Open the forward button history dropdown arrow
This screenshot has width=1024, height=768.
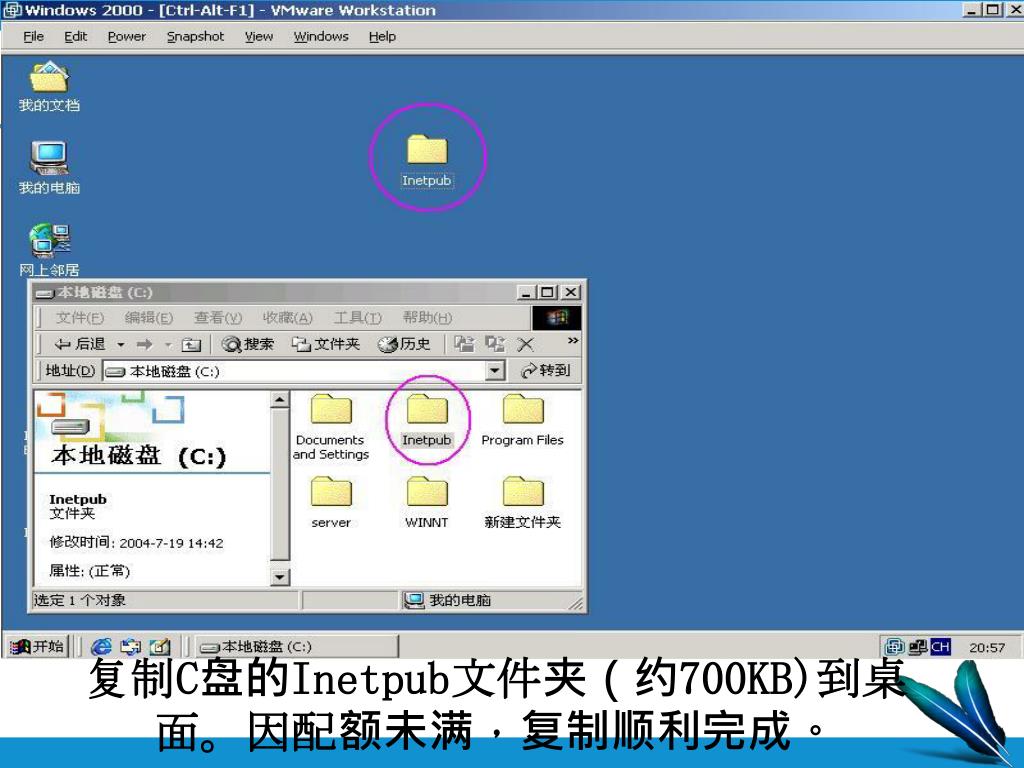coord(168,344)
